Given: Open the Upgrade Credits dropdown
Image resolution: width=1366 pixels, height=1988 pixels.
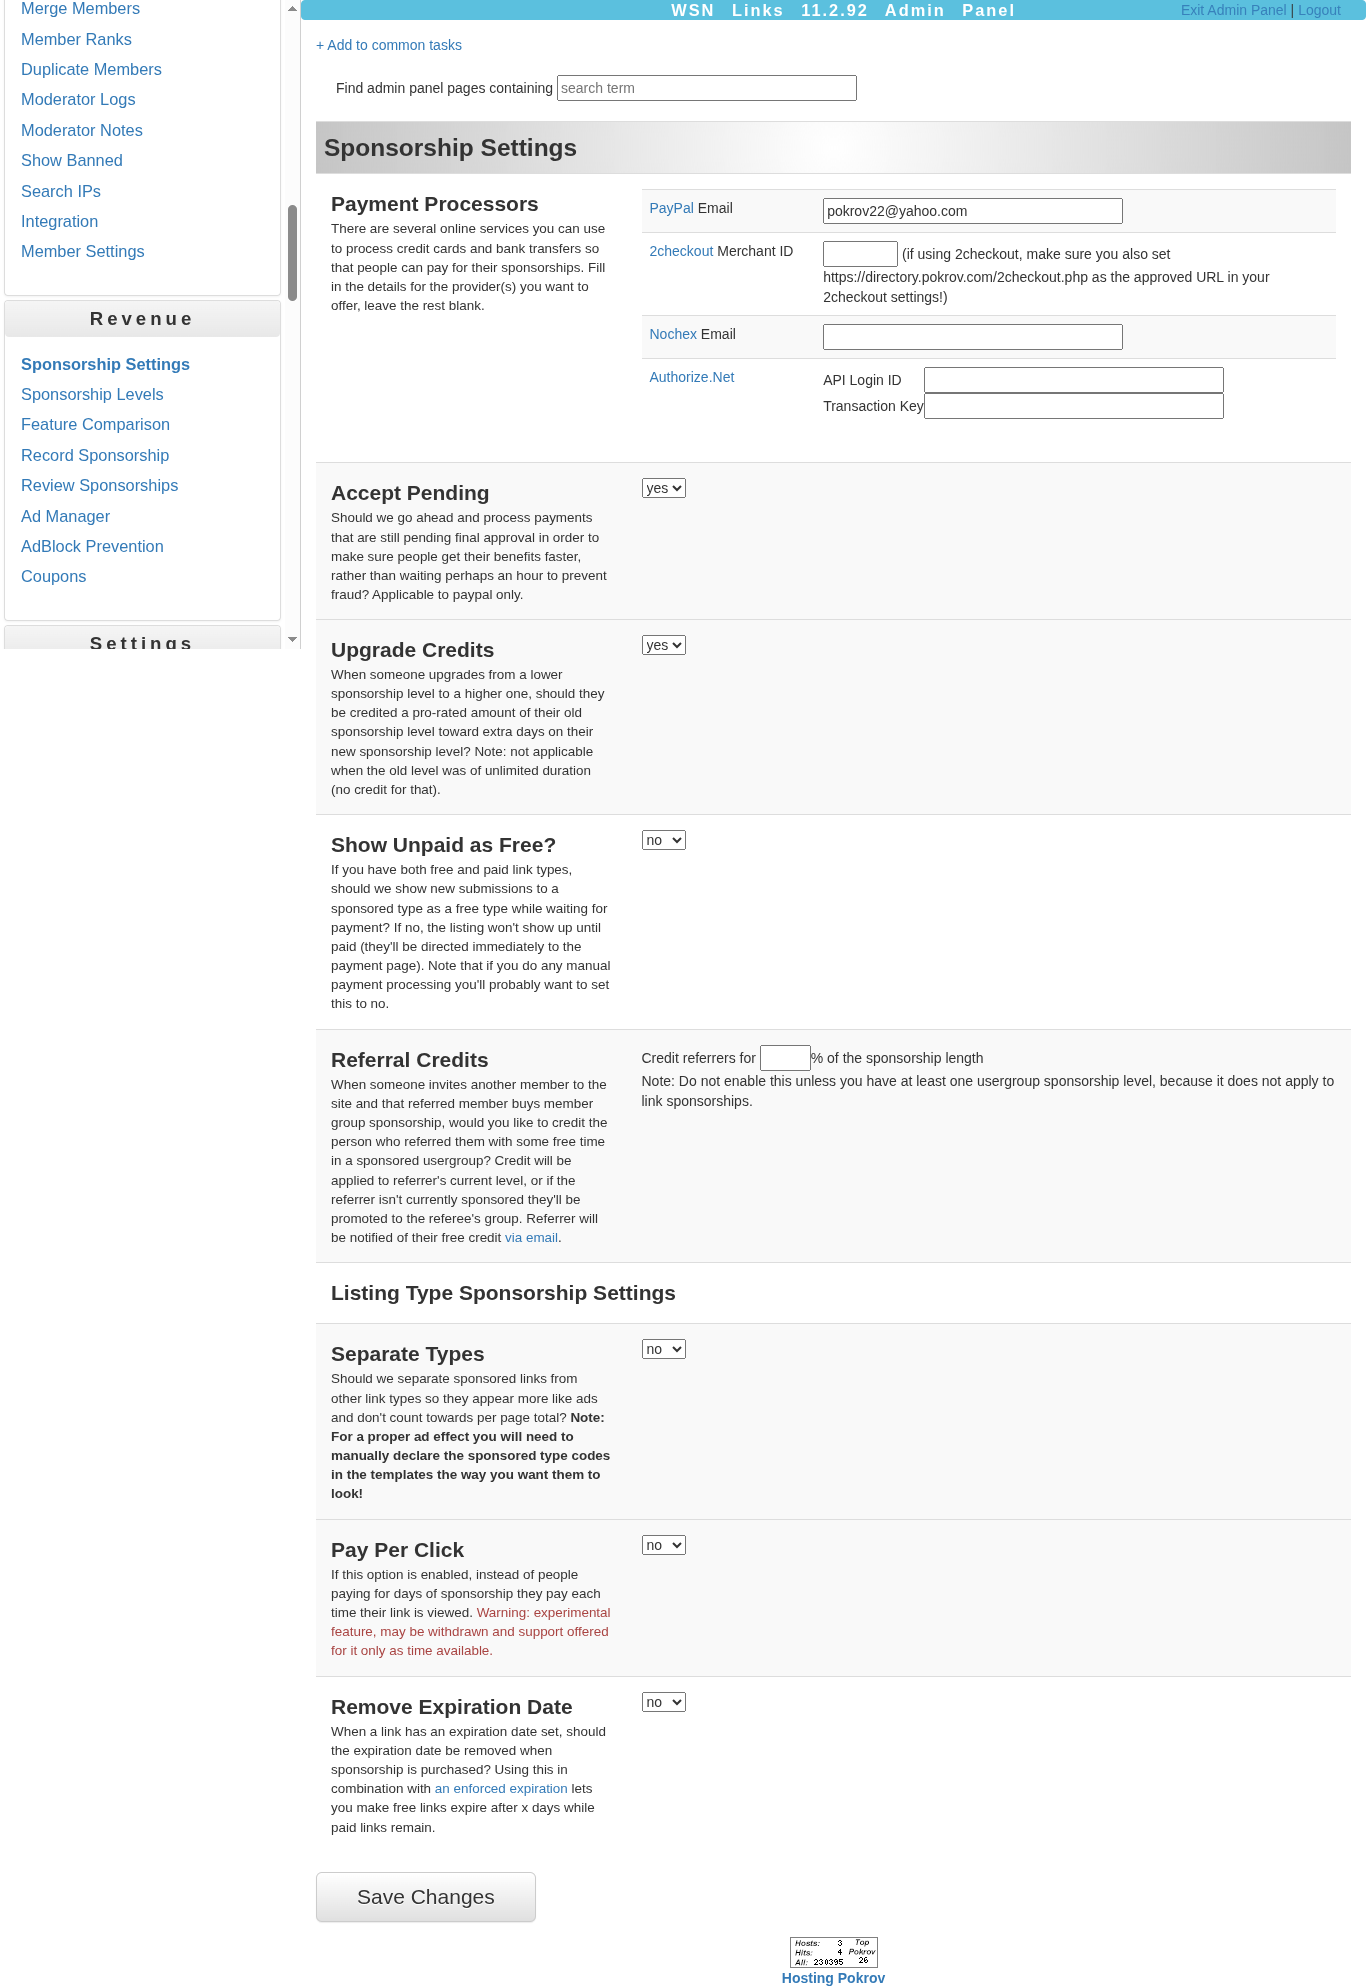Looking at the screenshot, I should 663,645.
